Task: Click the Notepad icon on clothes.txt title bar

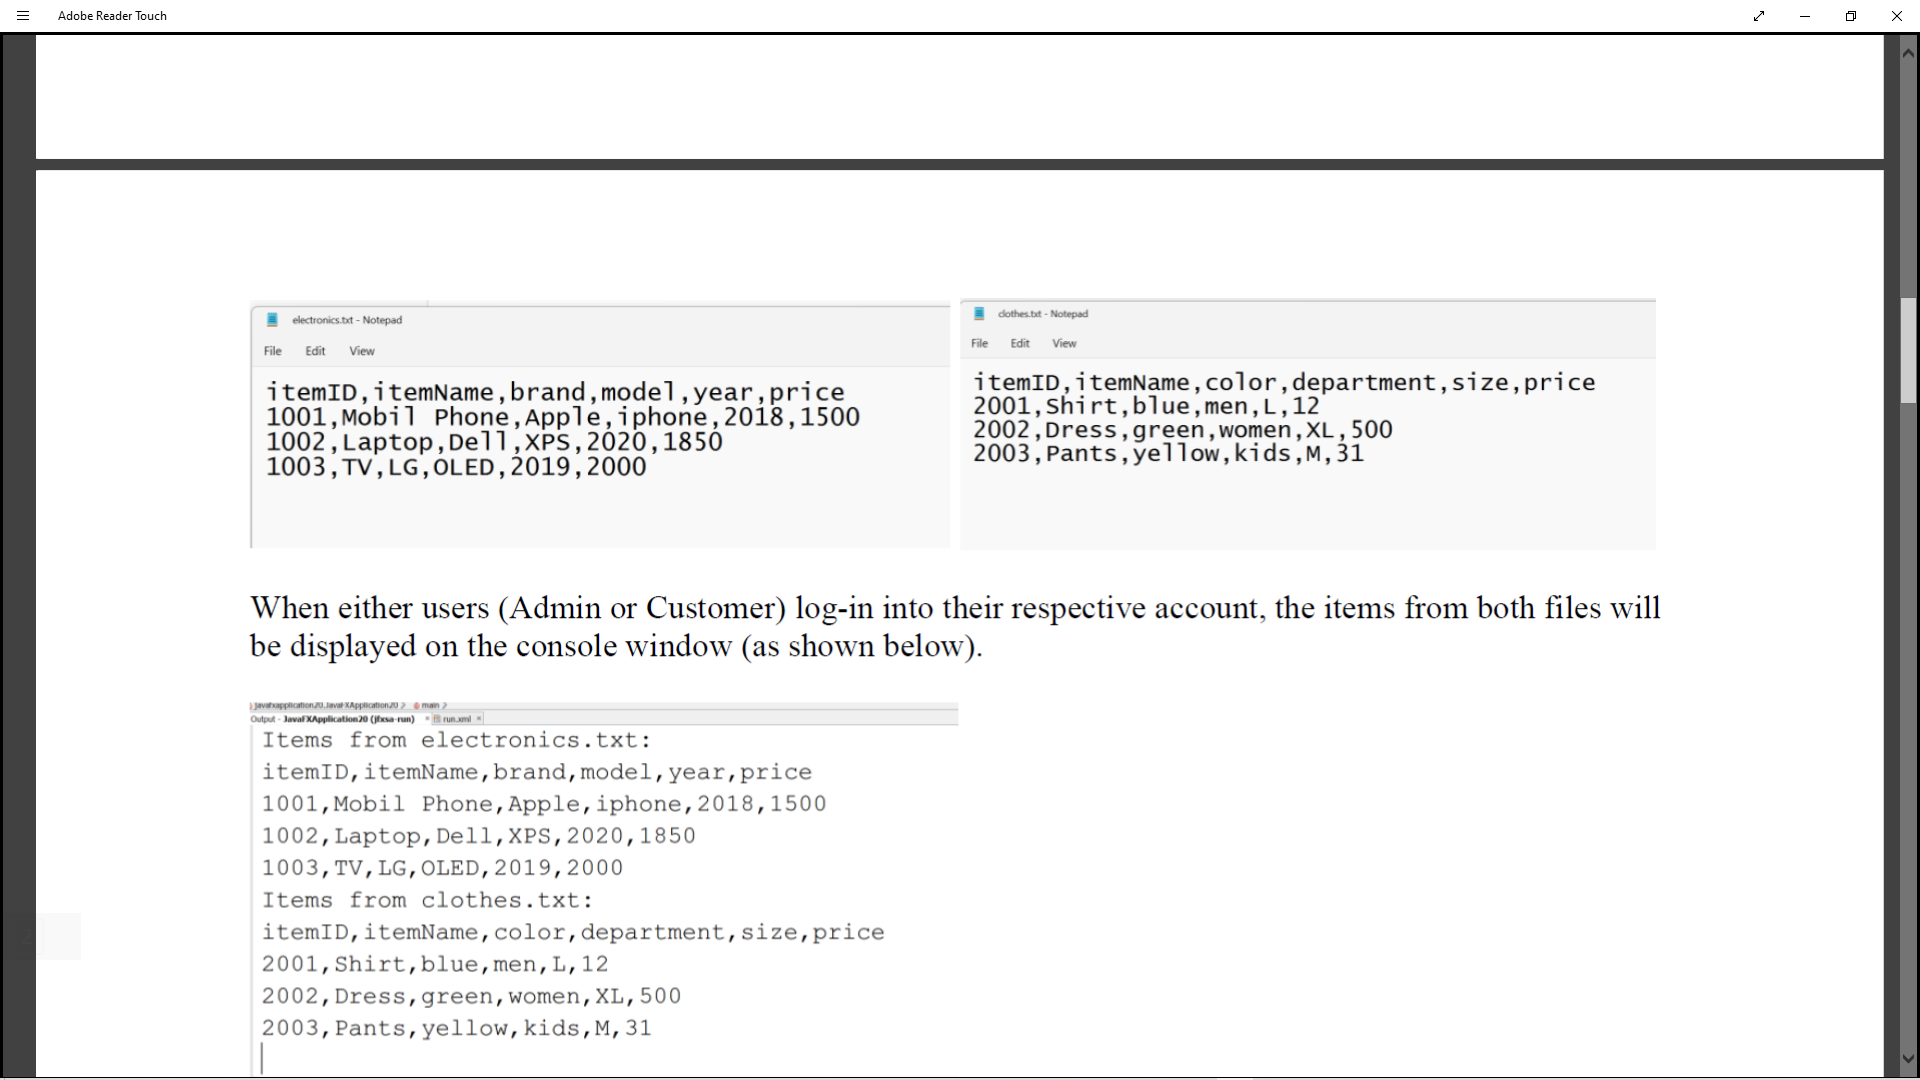Action: (980, 313)
